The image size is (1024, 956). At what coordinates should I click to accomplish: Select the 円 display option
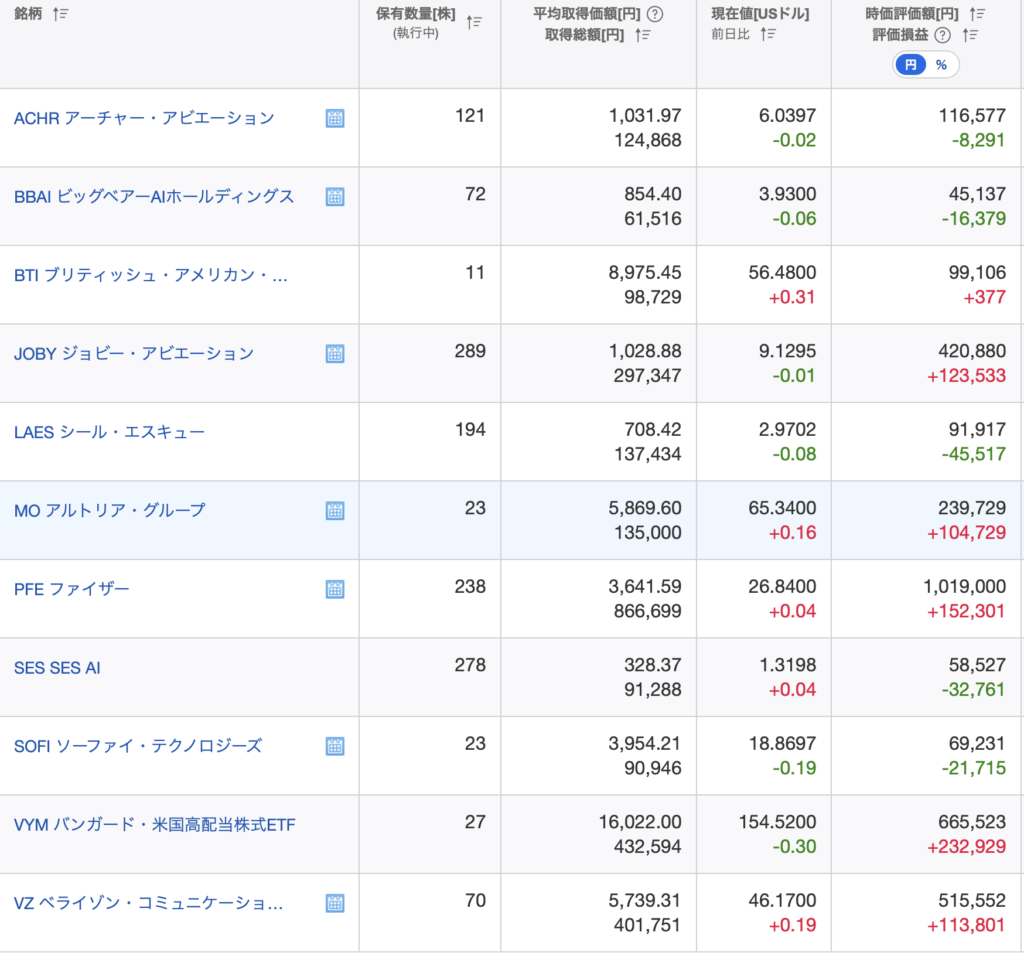[910, 65]
